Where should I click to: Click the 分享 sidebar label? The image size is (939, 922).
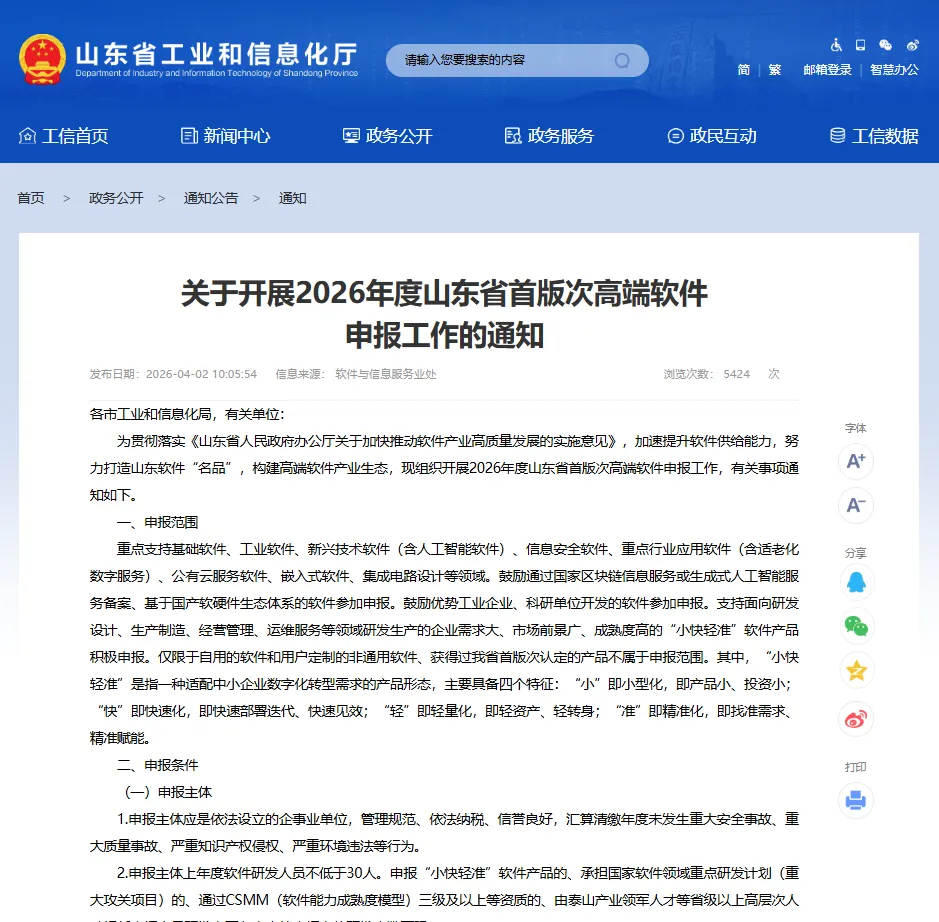coord(855,553)
